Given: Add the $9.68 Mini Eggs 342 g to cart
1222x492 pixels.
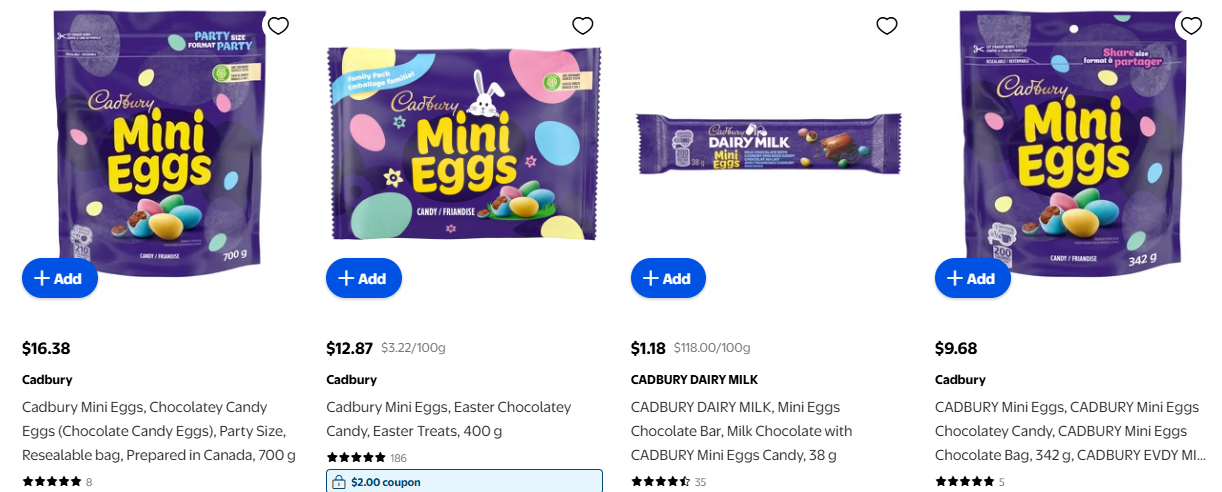Looking at the screenshot, I should click(973, 278).
